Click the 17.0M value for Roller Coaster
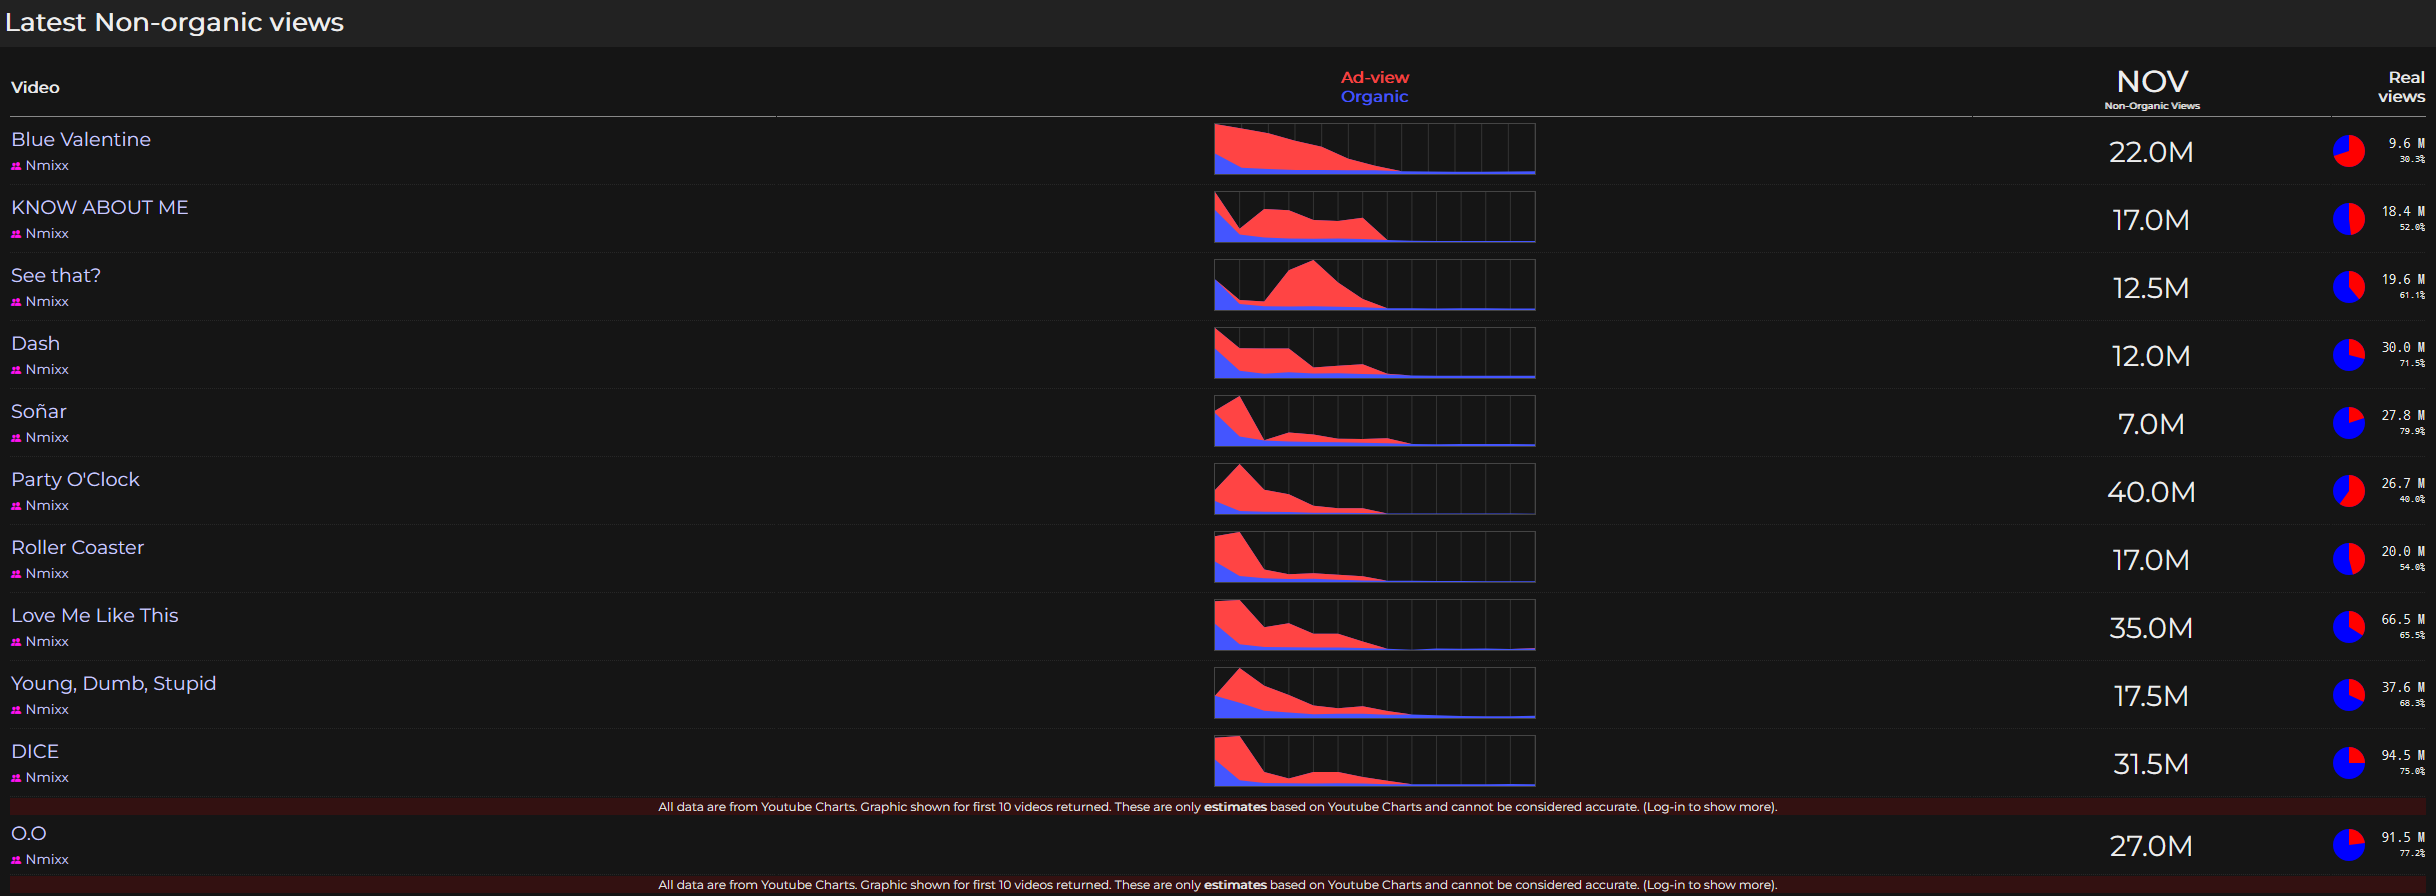Viewport: 2436px width, 896px height. coord(2151,560)
